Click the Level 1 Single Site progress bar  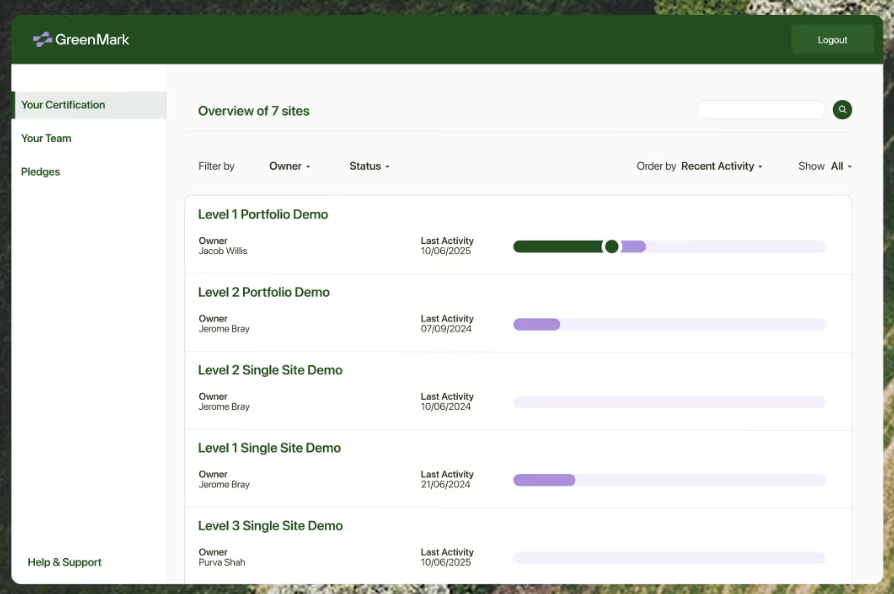click(669, 480)
